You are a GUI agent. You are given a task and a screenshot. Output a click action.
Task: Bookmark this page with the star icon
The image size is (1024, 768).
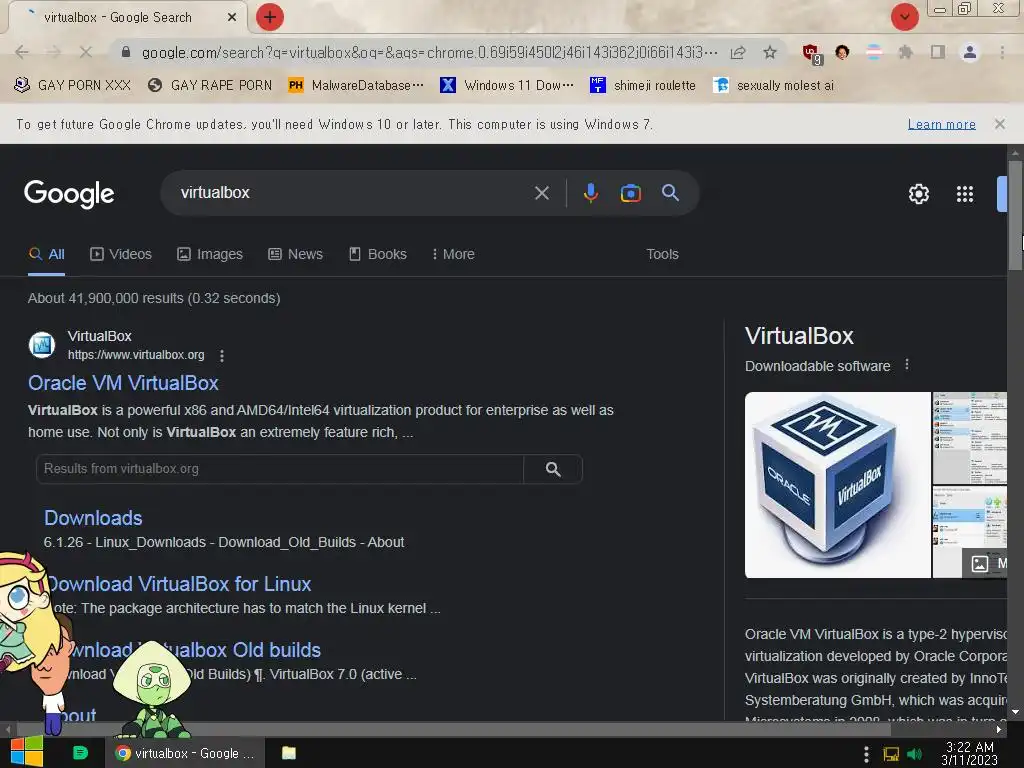click(x=770, y=52)
